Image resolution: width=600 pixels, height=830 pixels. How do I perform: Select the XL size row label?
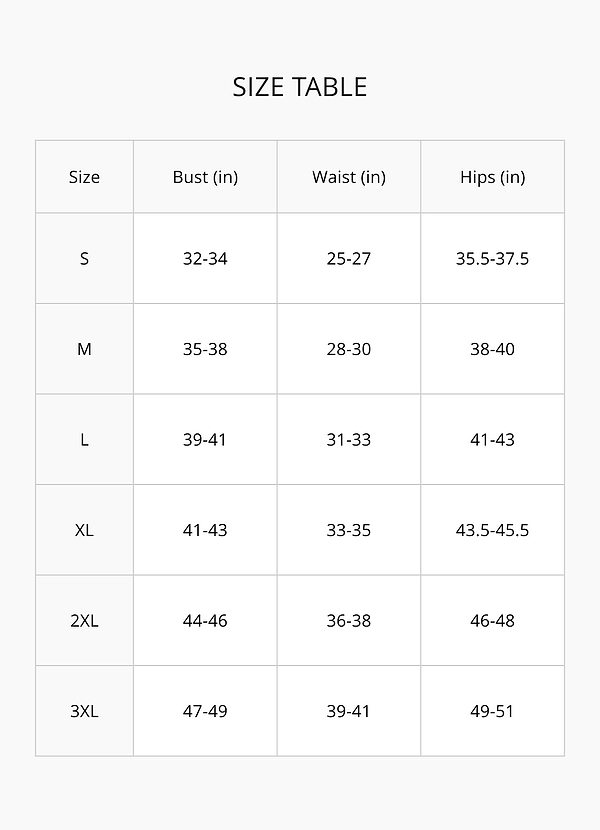(84, 530)
